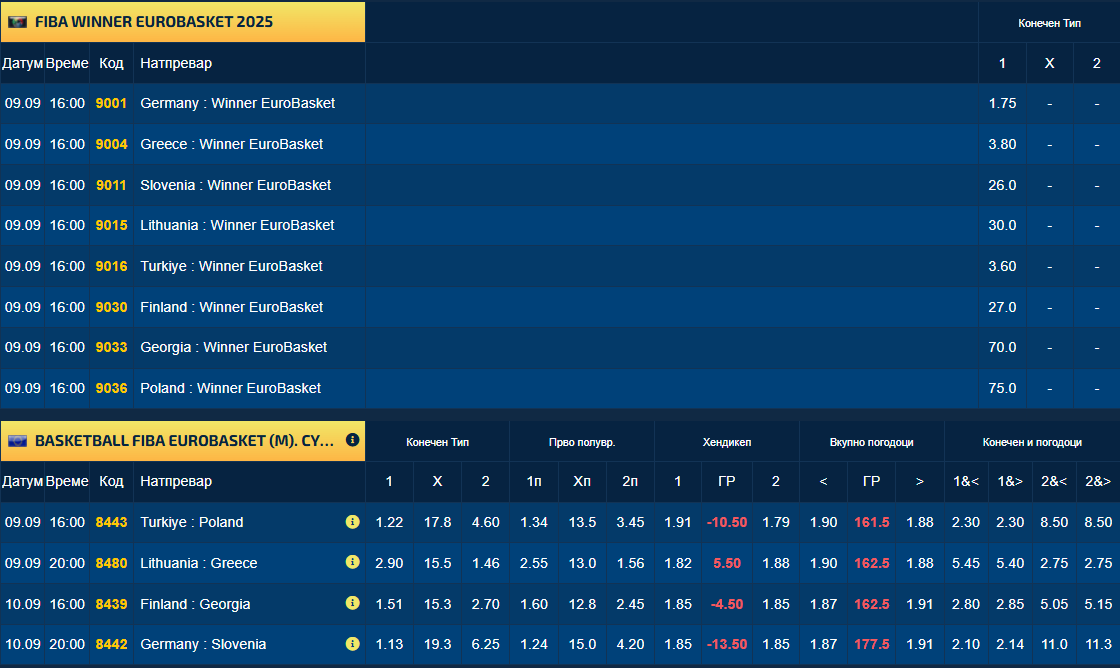Viewport: 1120px width, 668px height.
Task: Select odds 26.0 for Slovenia Winner EuroBasket
Action: coord(1002,185)
